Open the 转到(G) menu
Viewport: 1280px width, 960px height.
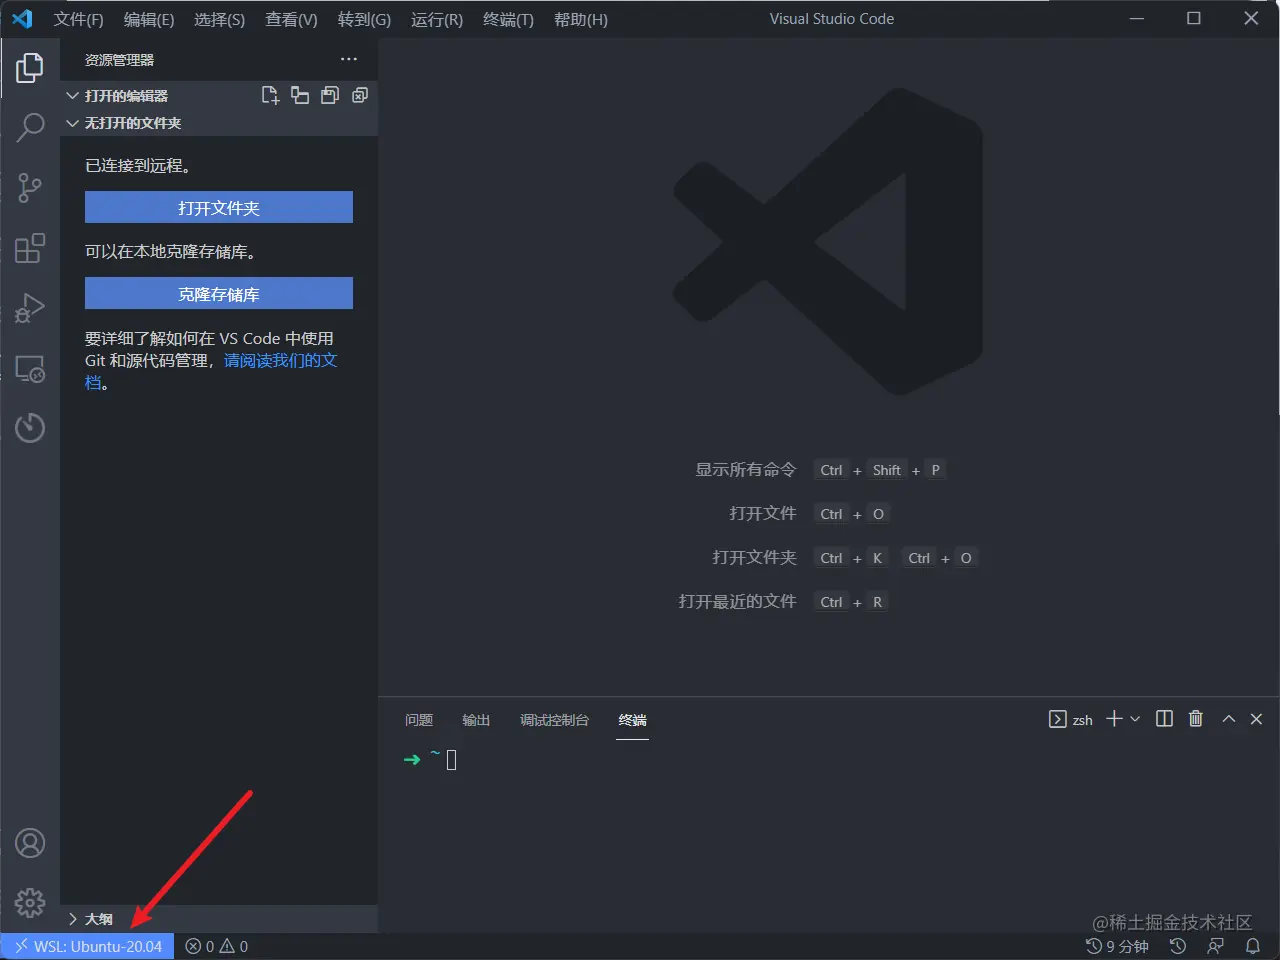pos(364,20)
